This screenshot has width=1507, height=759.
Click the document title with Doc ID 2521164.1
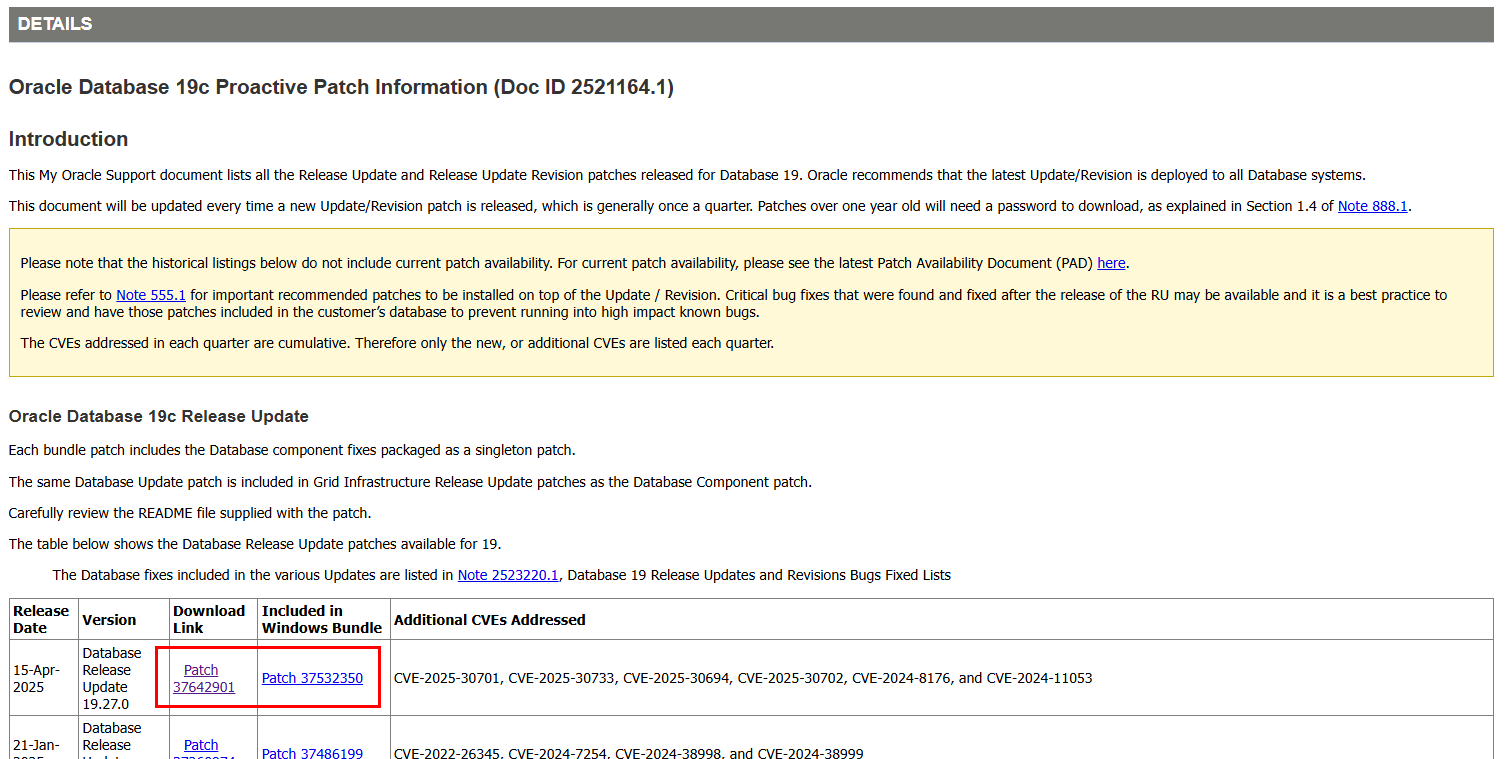tap(341, 87)
